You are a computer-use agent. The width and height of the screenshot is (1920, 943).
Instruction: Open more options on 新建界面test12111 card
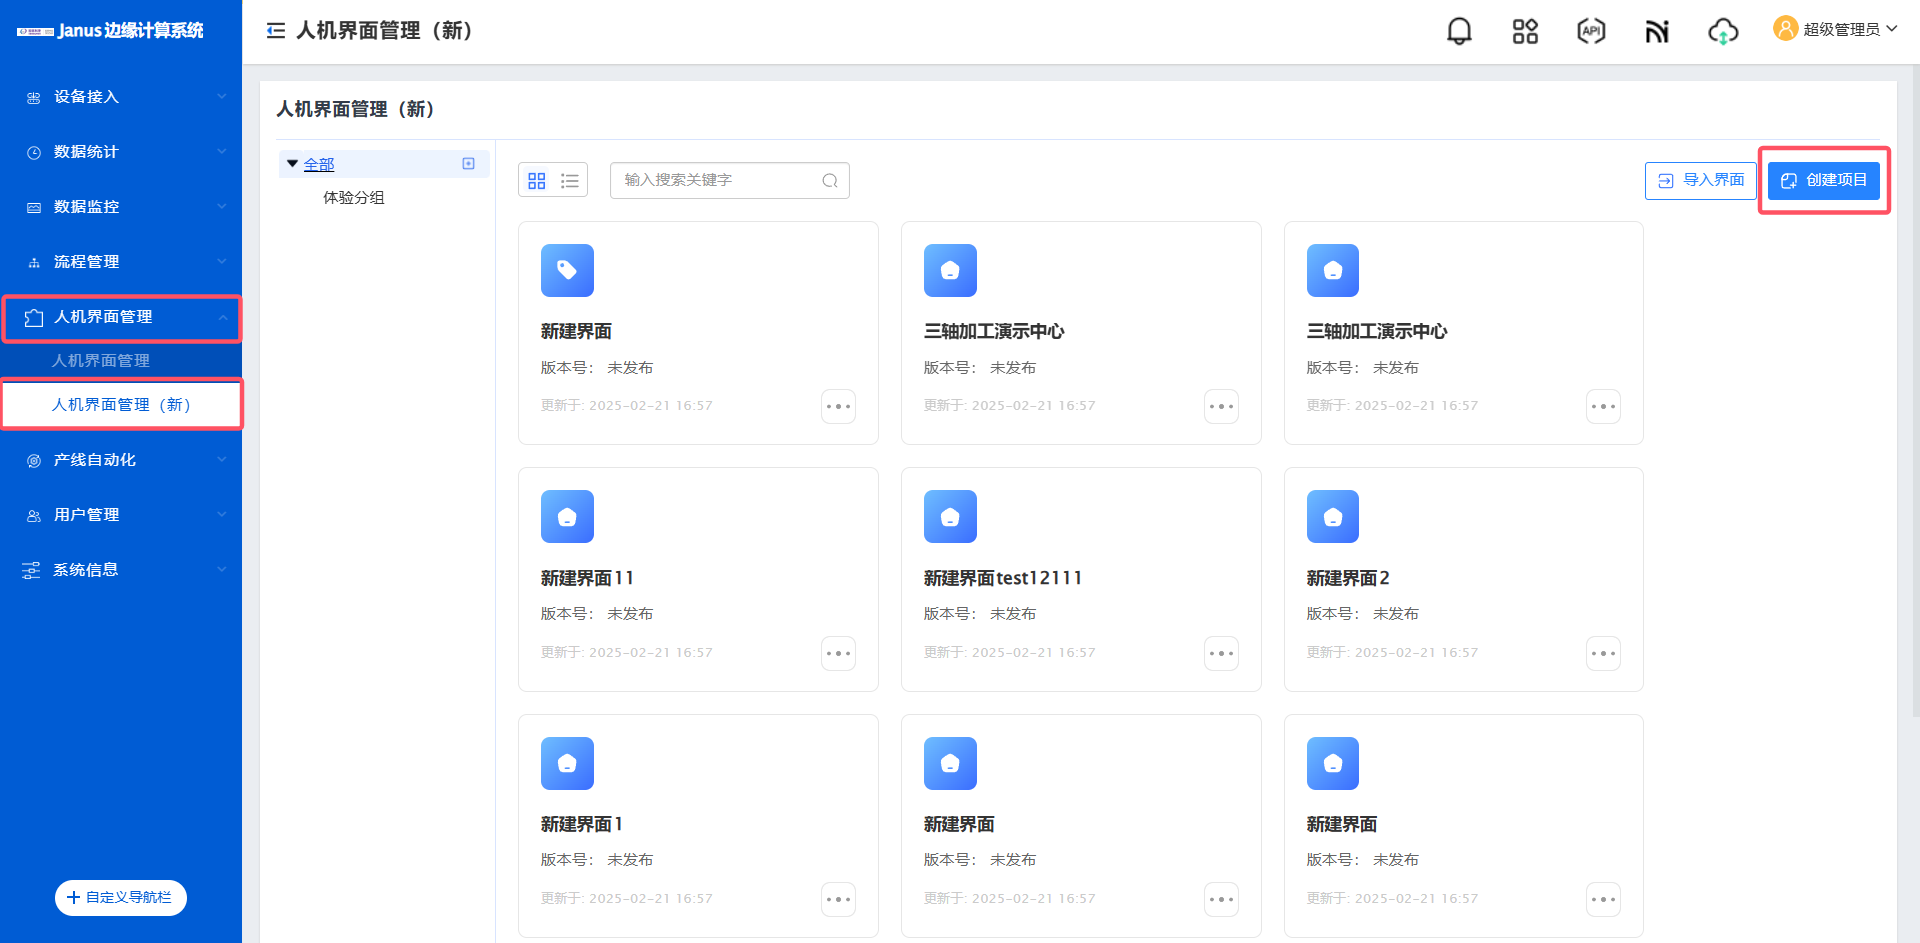[1221, 654]
